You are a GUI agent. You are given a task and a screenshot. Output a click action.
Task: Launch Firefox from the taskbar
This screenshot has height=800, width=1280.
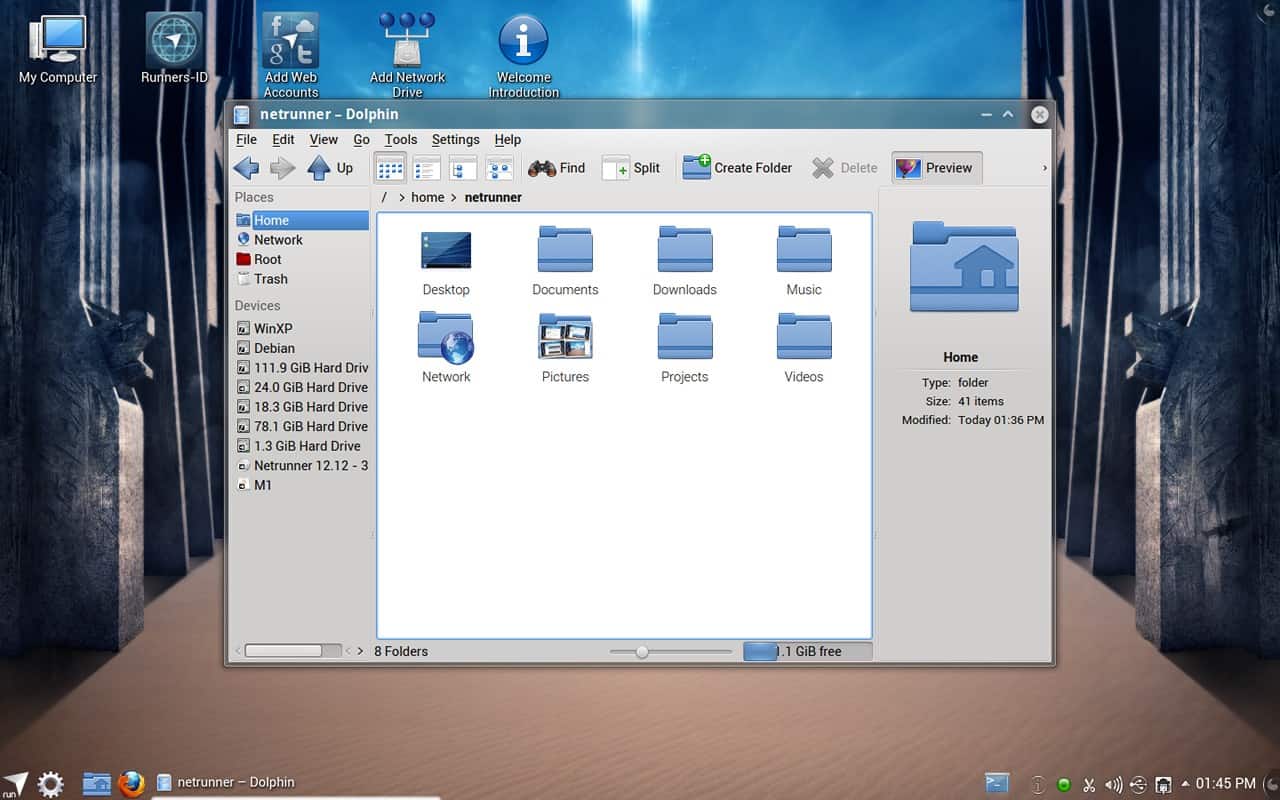coord(131,783)
